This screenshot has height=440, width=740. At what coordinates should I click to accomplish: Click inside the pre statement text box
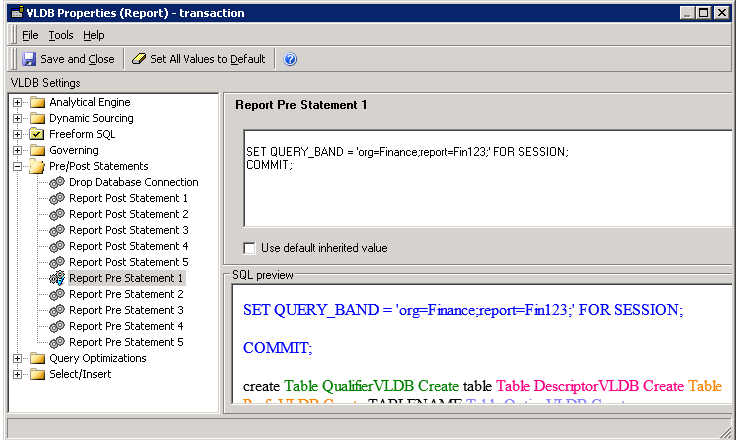488,178
